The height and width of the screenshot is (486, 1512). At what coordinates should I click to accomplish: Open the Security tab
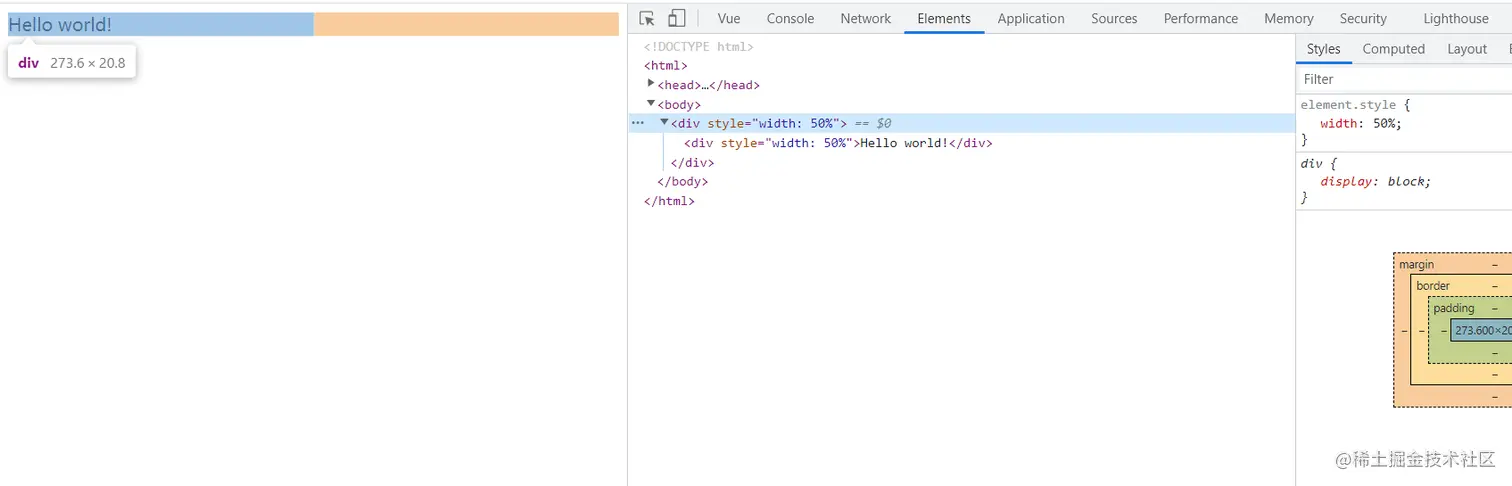[1363, 18]
